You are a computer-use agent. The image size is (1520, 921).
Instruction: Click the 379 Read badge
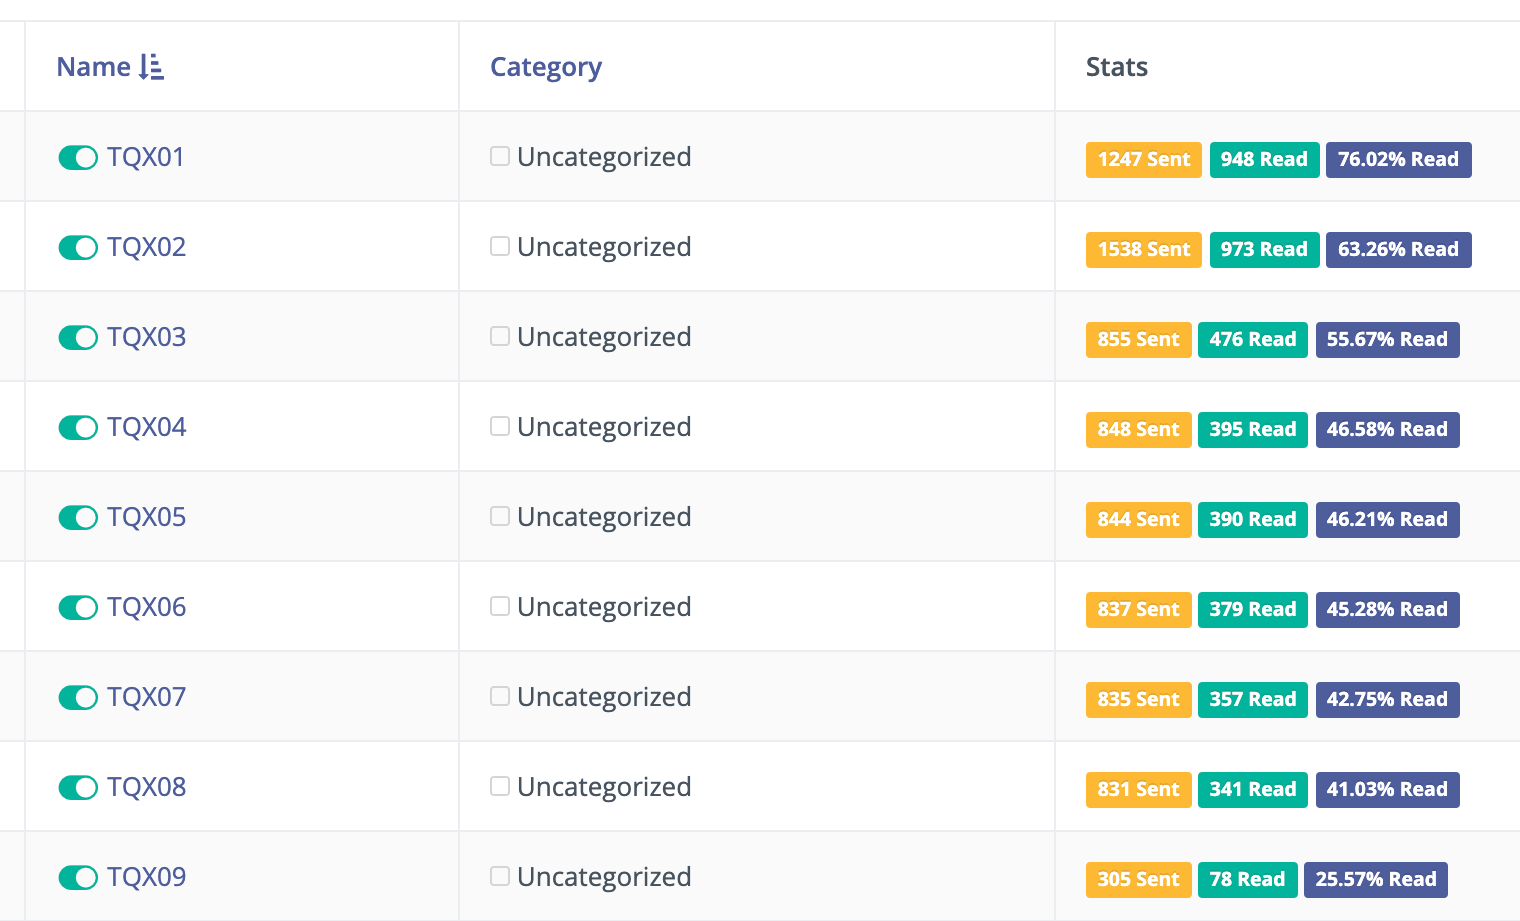point(1253,610)
